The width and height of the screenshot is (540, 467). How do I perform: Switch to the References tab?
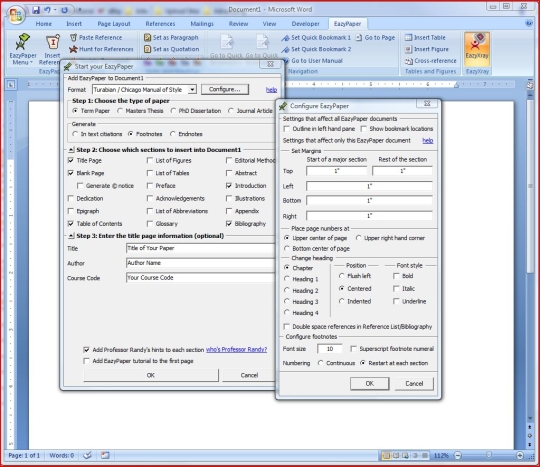point(160,24)
